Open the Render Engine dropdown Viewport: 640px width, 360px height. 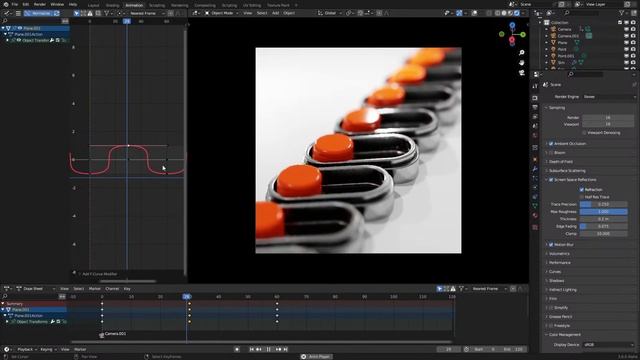click(x=609, y=97)
